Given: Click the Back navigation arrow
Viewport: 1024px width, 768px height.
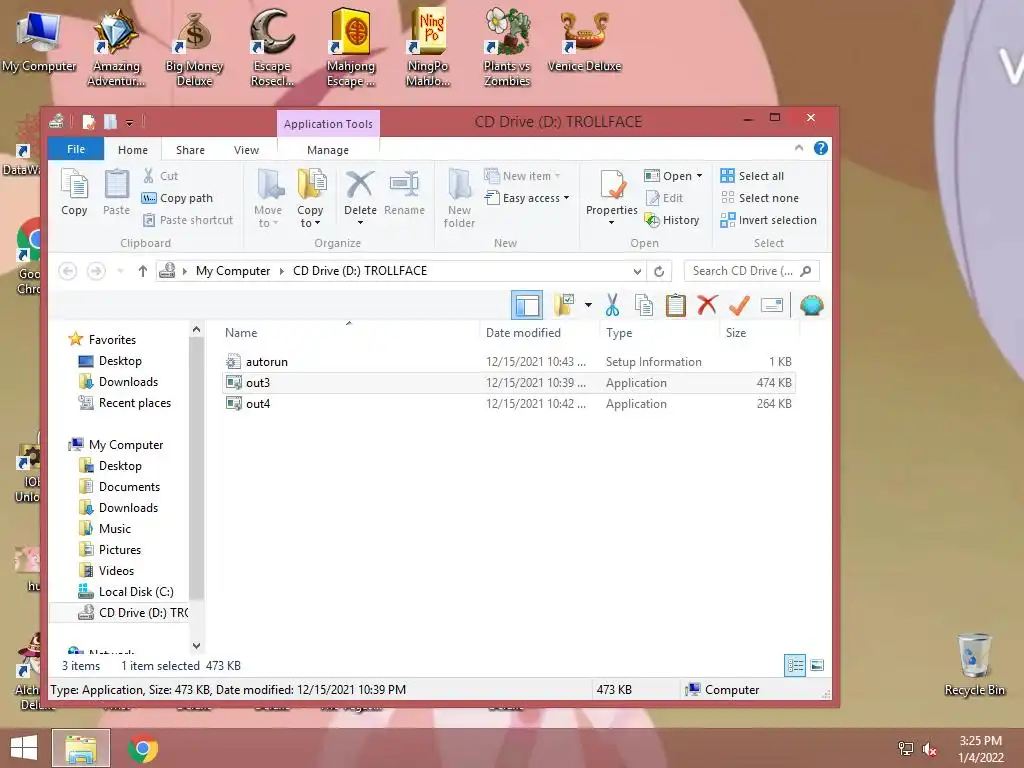Looking at the screenshot, I should coord(67,270).
